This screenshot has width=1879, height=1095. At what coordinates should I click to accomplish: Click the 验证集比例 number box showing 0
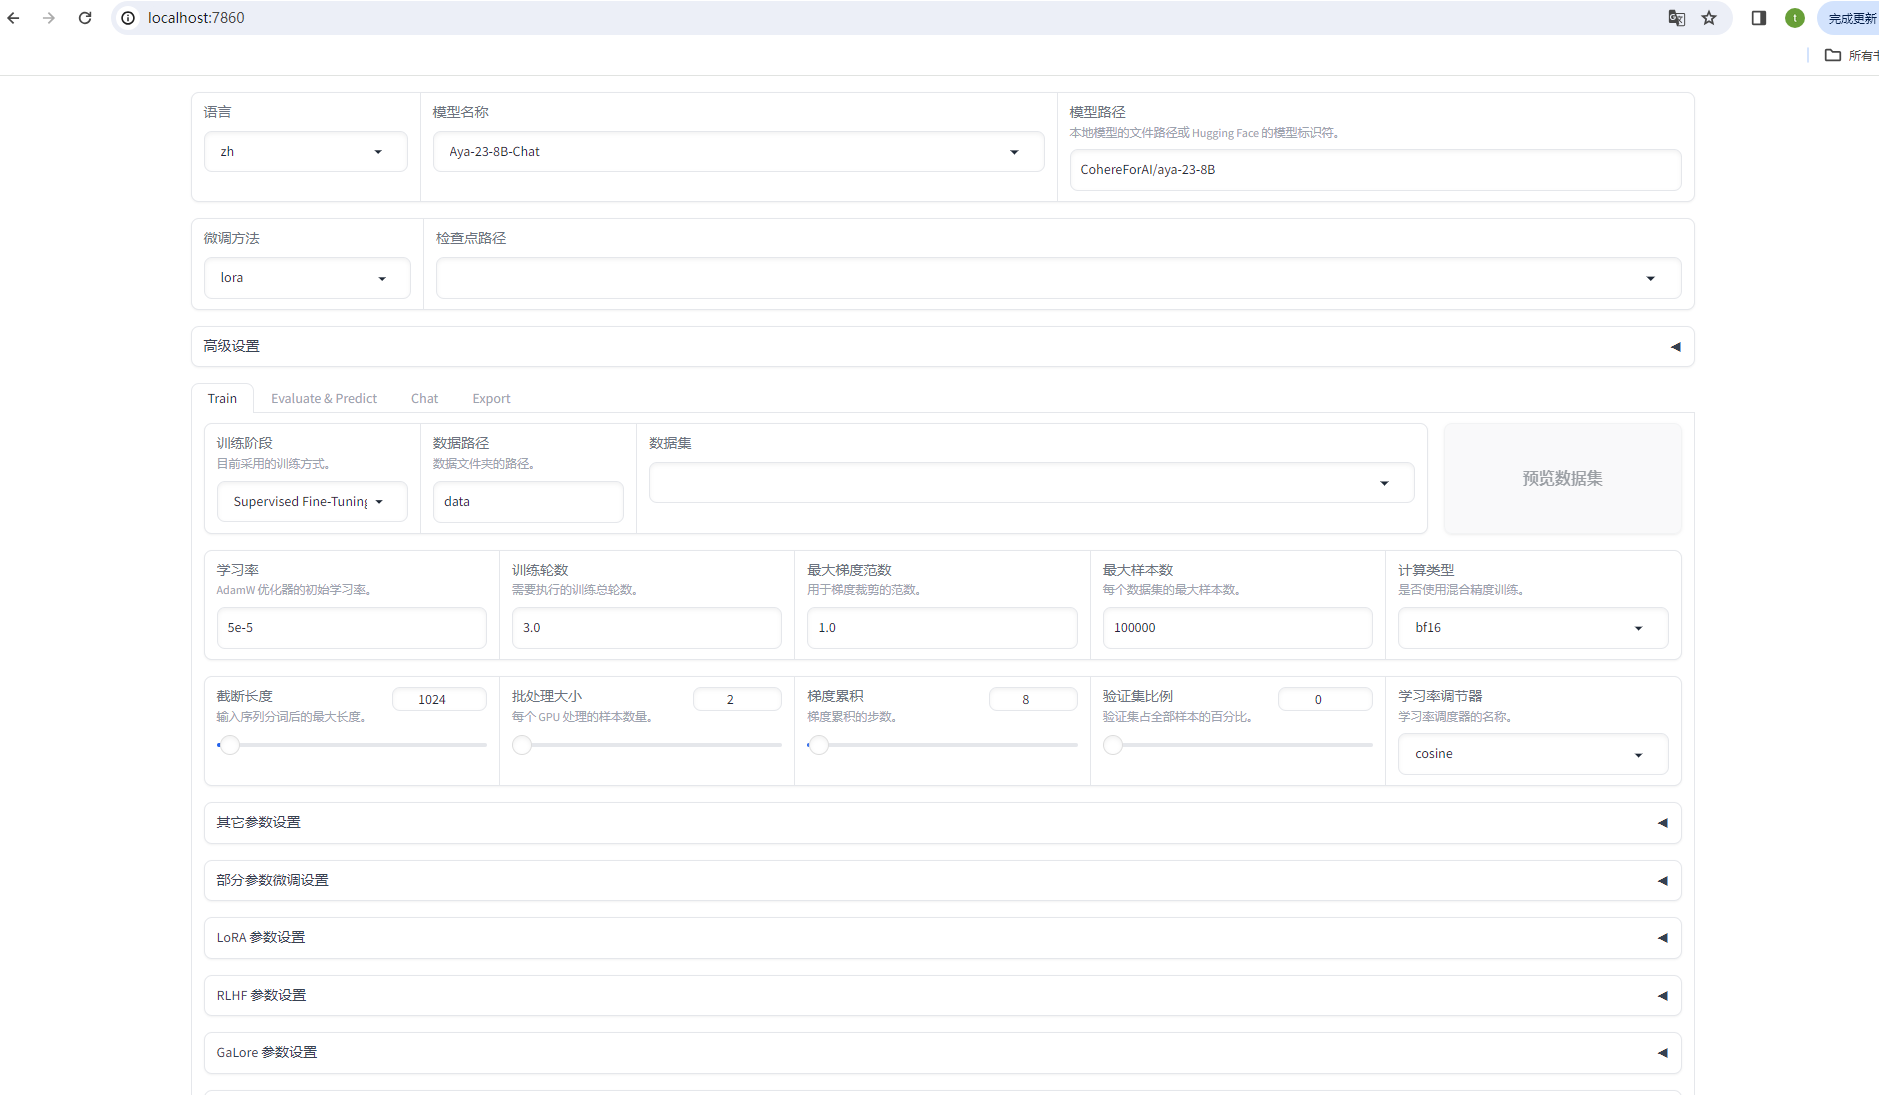pos(1325,699)
